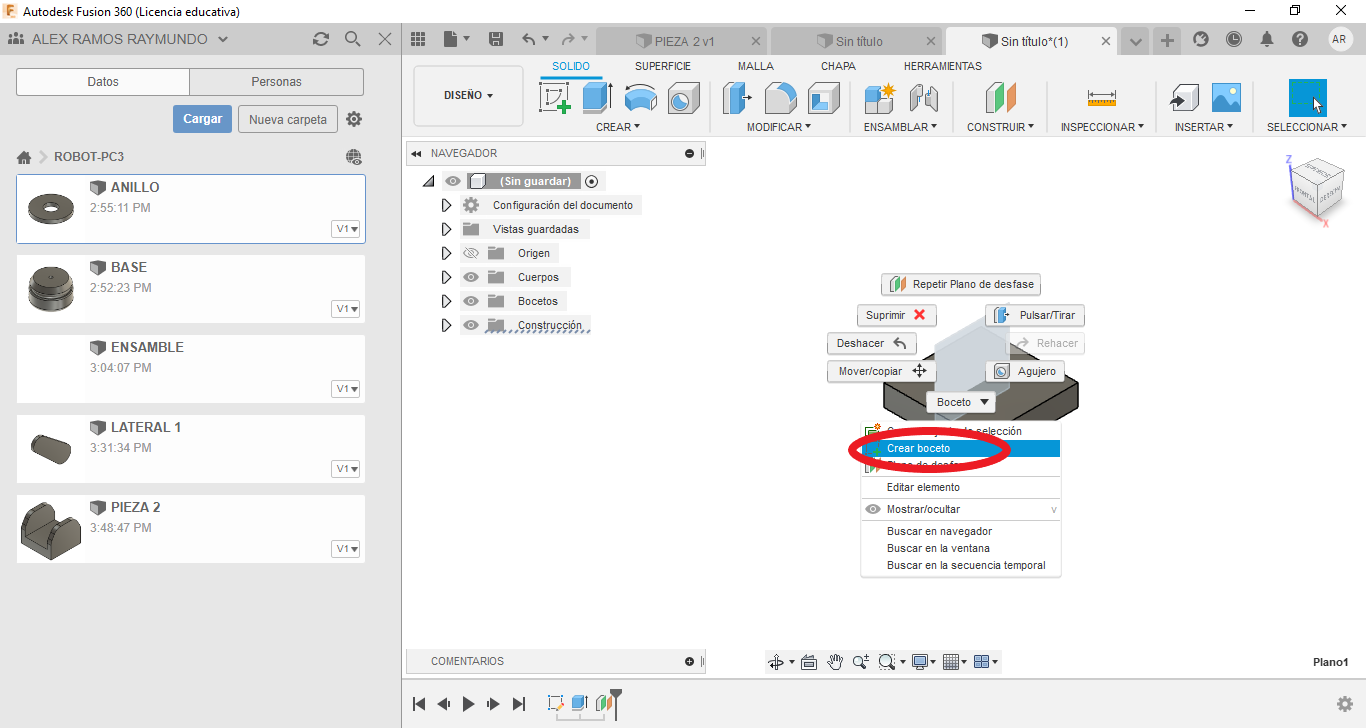Switch to the Personas tab

click(x=277, y=82)
